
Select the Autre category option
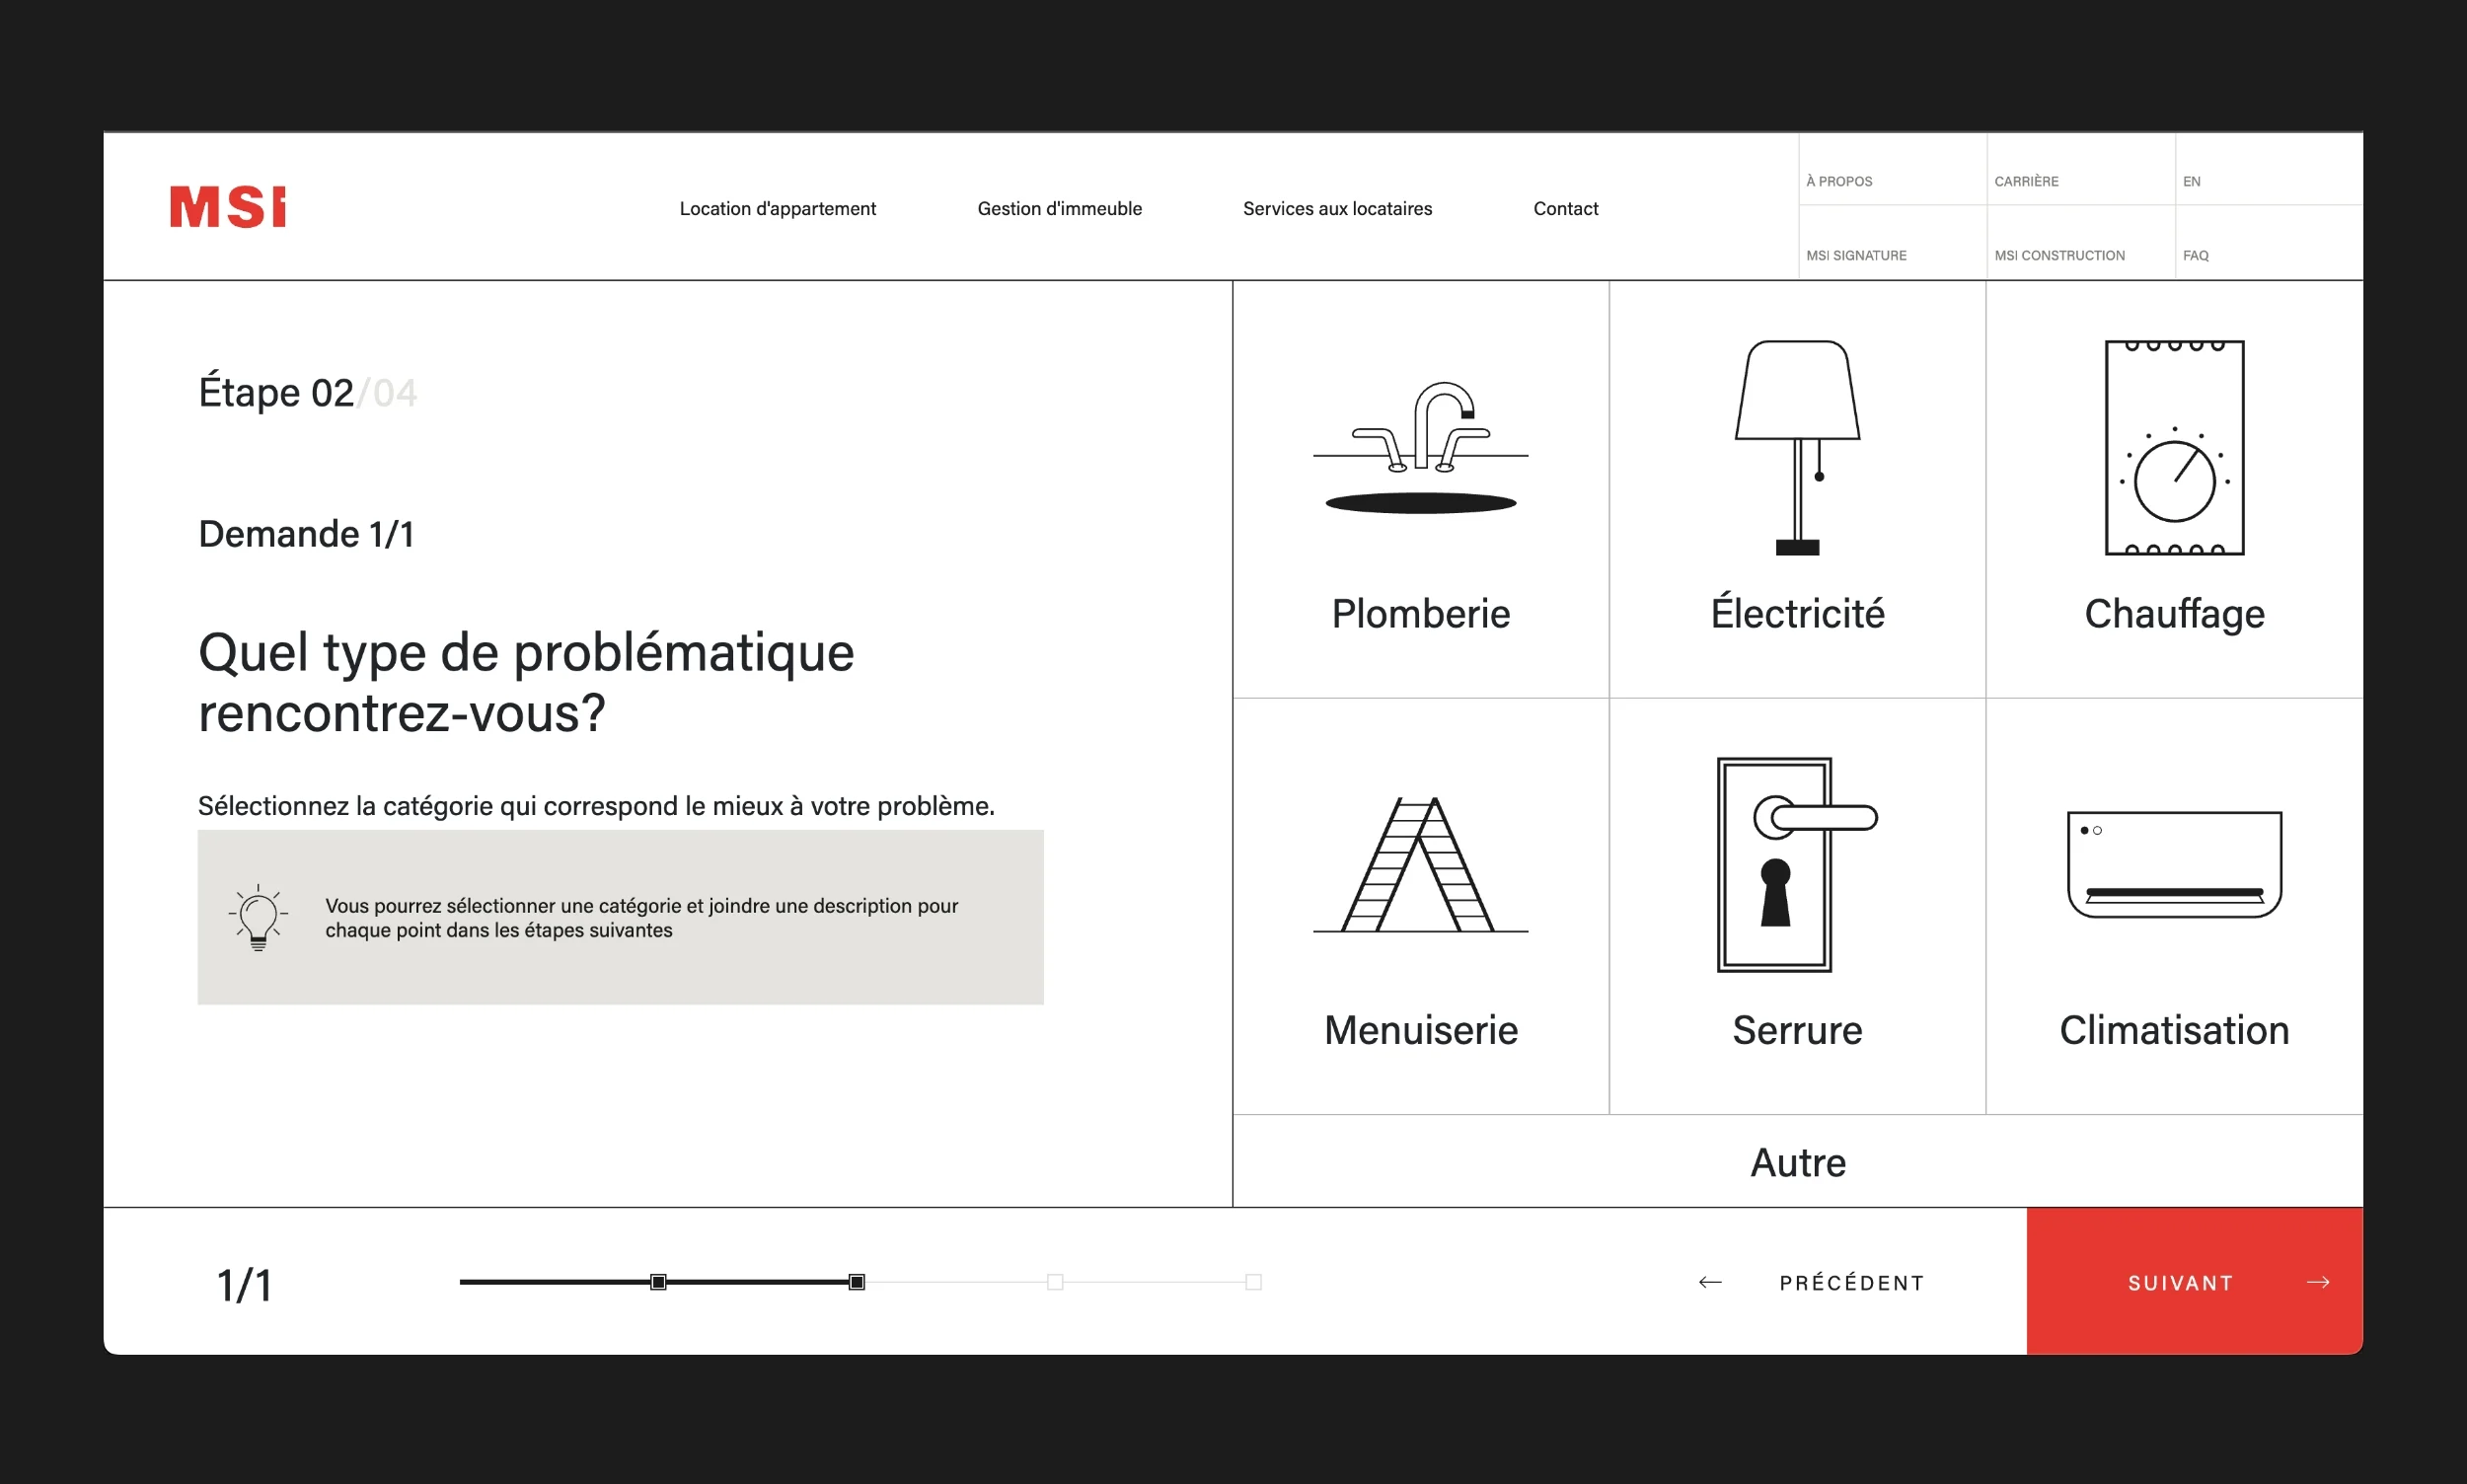[x=1797, y=1162]
